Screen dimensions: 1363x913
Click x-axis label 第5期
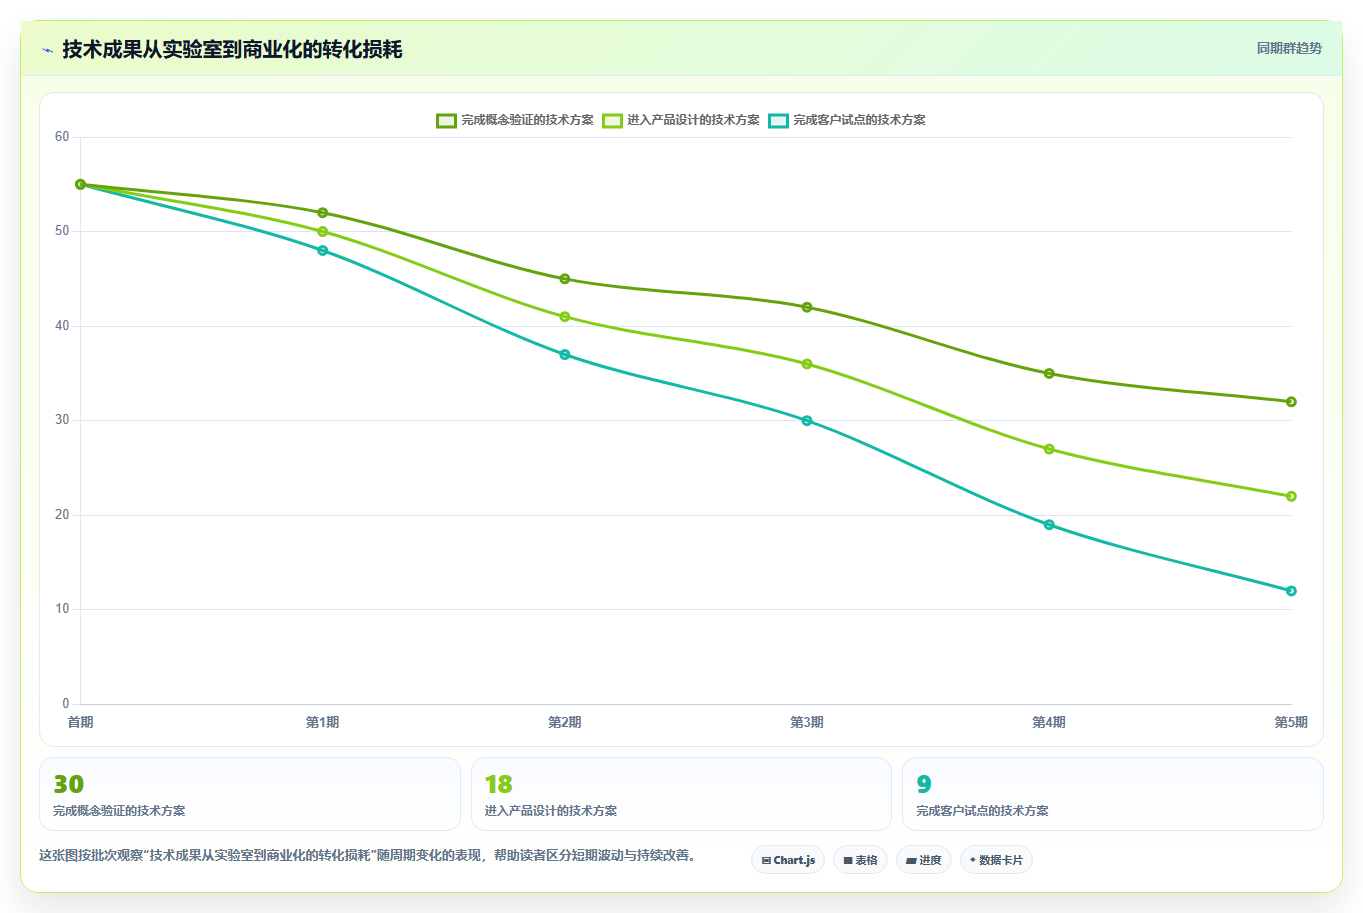pos(1291,722)
